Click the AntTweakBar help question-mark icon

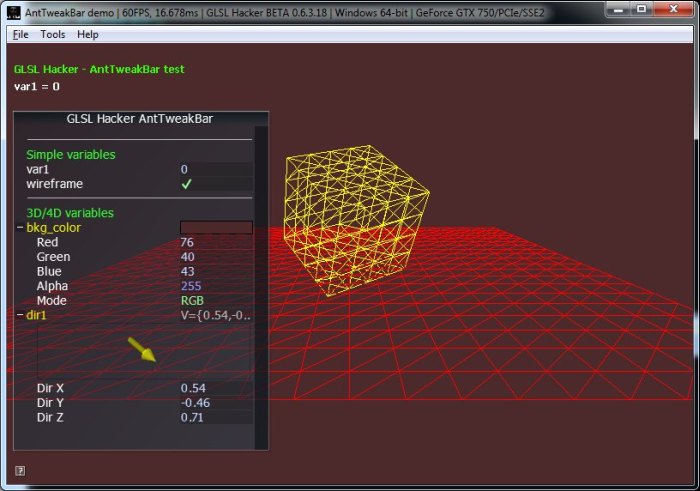coord(20,470)
